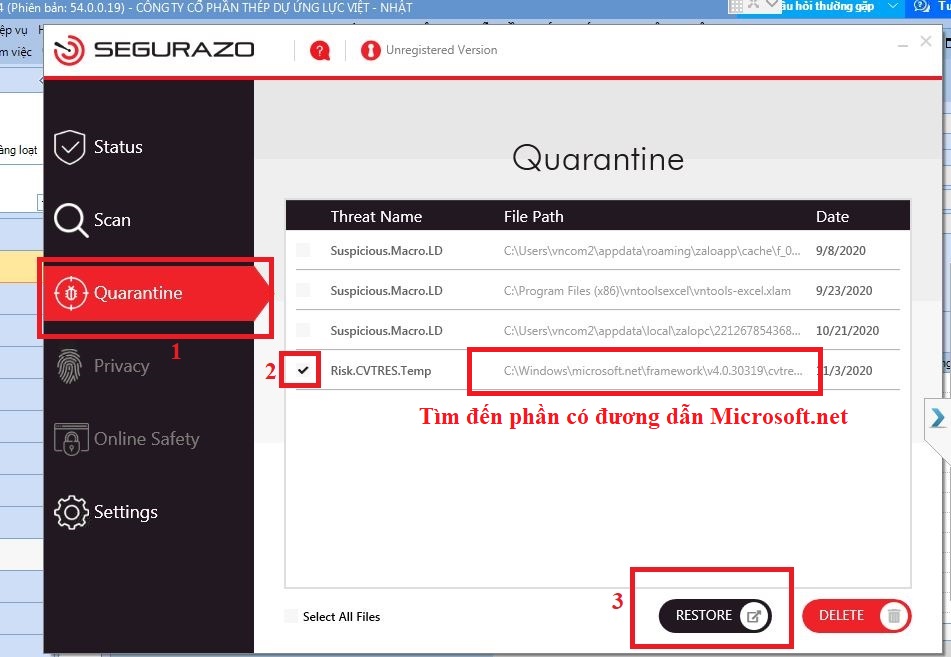
Task: Expand the blue chevron panel in background window
Action: 938,418
